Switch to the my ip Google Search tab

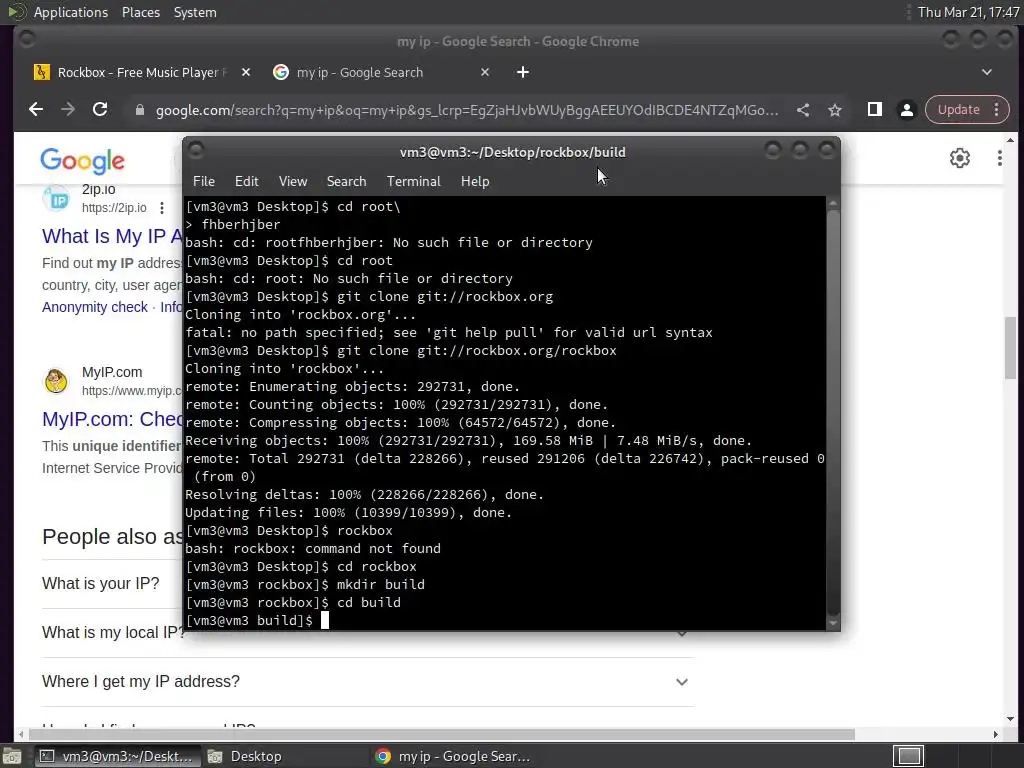382,72
